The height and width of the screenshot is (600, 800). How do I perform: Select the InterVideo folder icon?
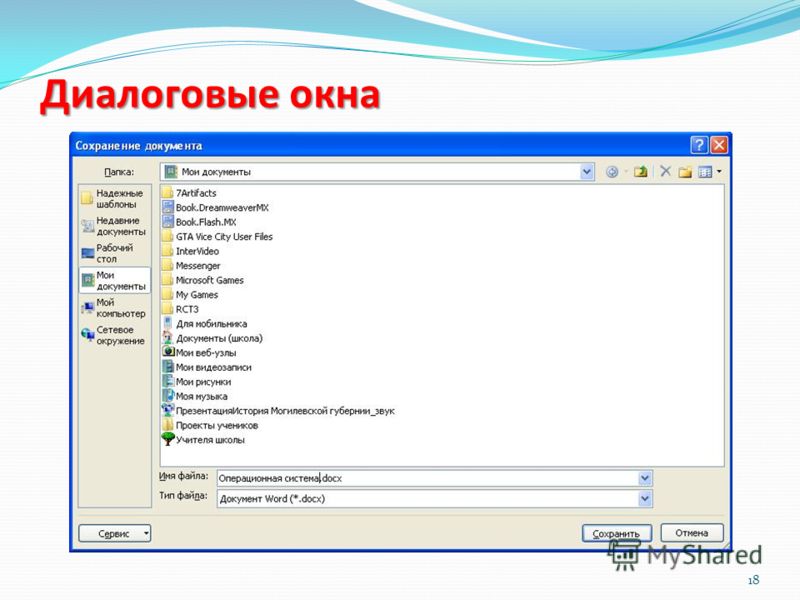pyautogui.click(x=167, y=251)
